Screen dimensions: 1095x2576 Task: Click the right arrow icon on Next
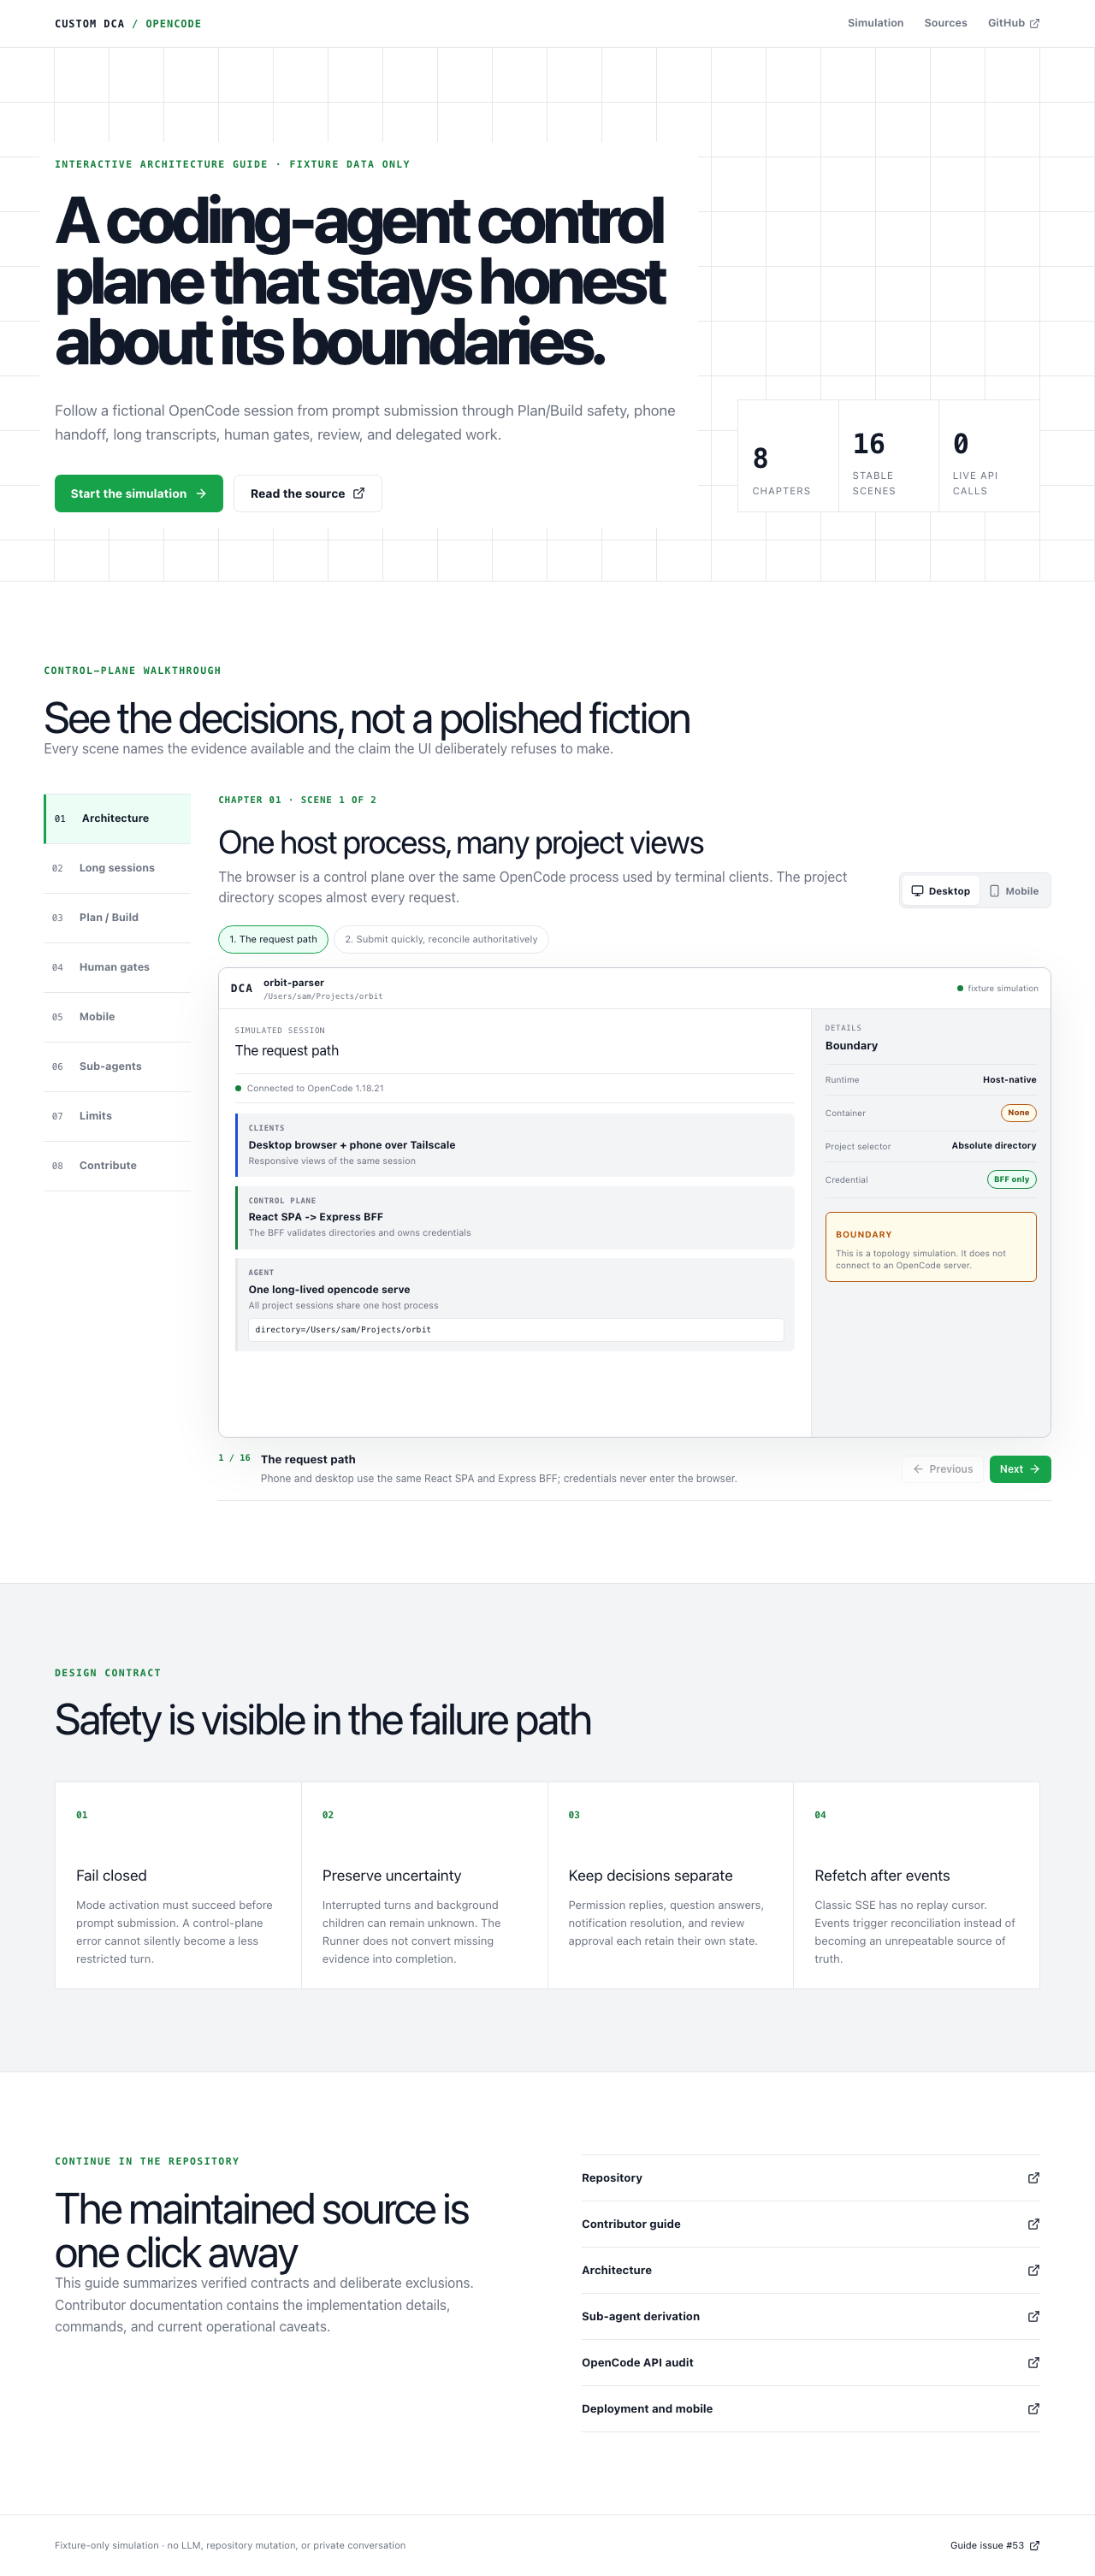point(1034,1469)
